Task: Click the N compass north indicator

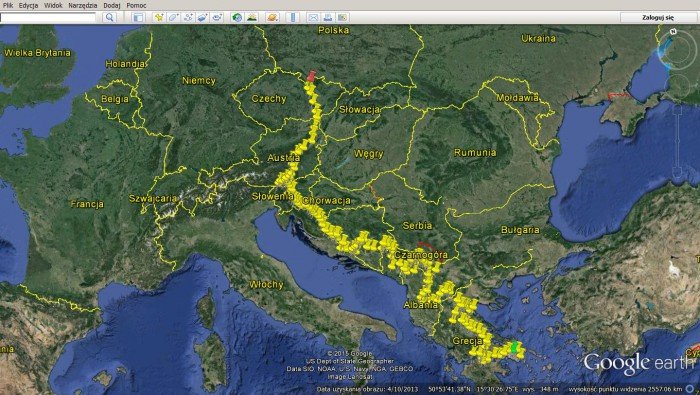Action: [674, 32]
